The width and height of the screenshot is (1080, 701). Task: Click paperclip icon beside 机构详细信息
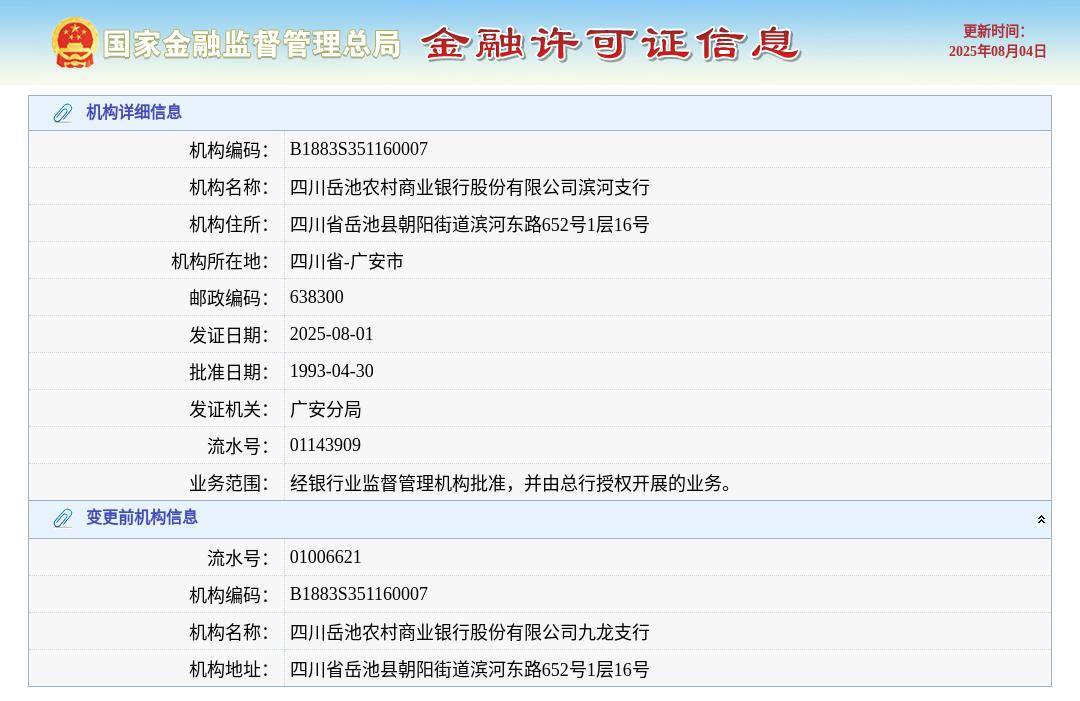tap(63, 113)
